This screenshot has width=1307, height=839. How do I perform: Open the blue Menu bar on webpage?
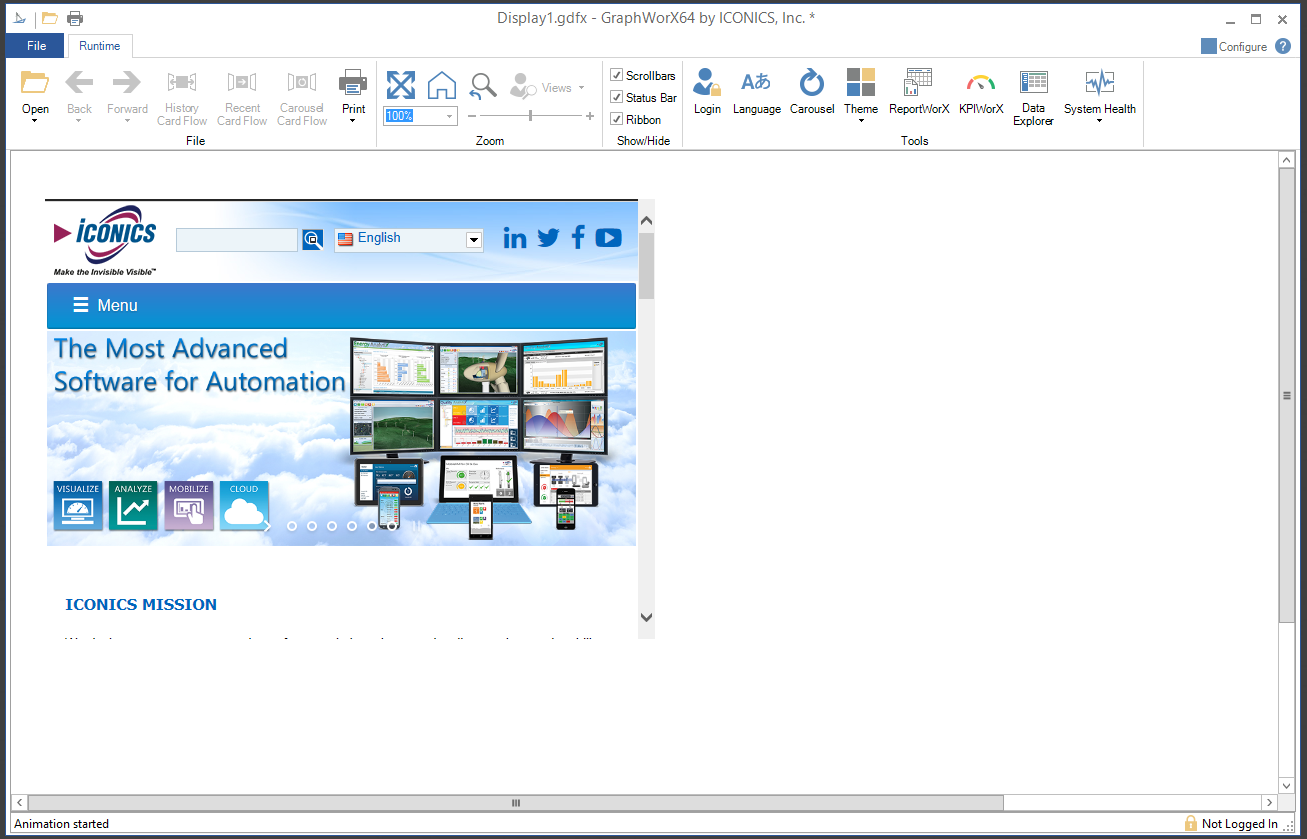[341, 306]
